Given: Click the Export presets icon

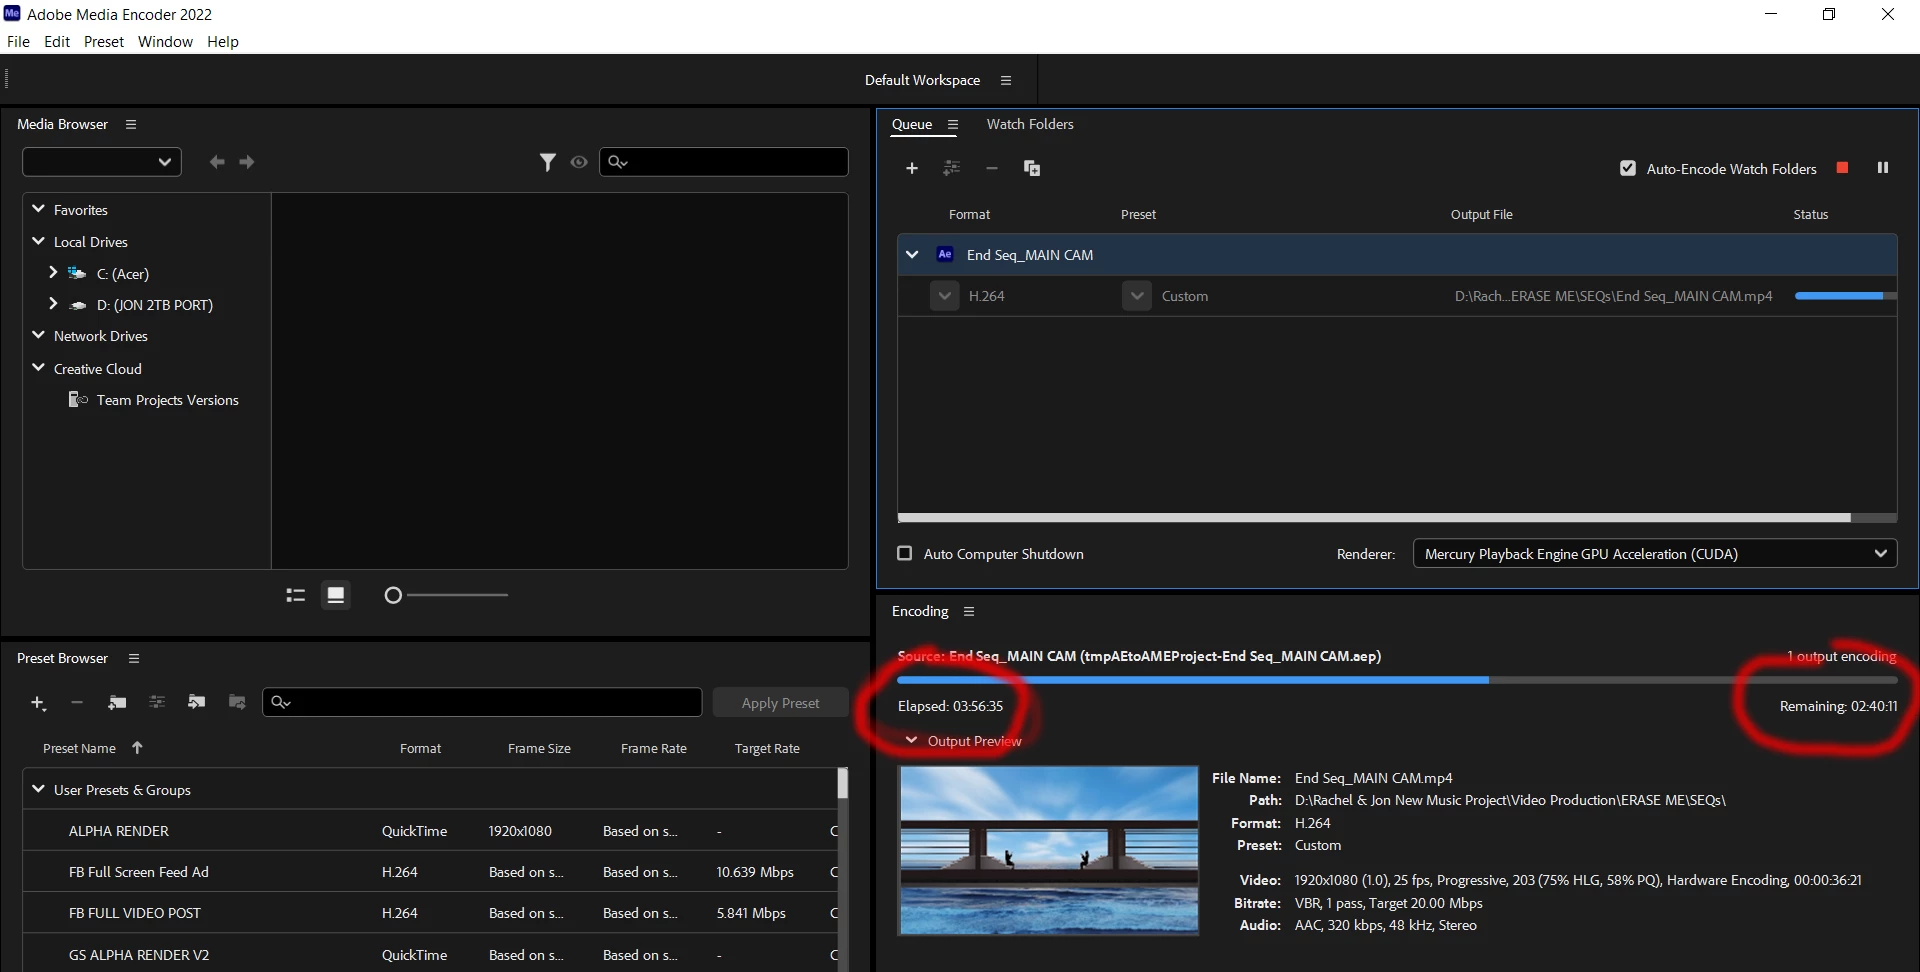Looking at the screenshot, I should tap(237, 703).
